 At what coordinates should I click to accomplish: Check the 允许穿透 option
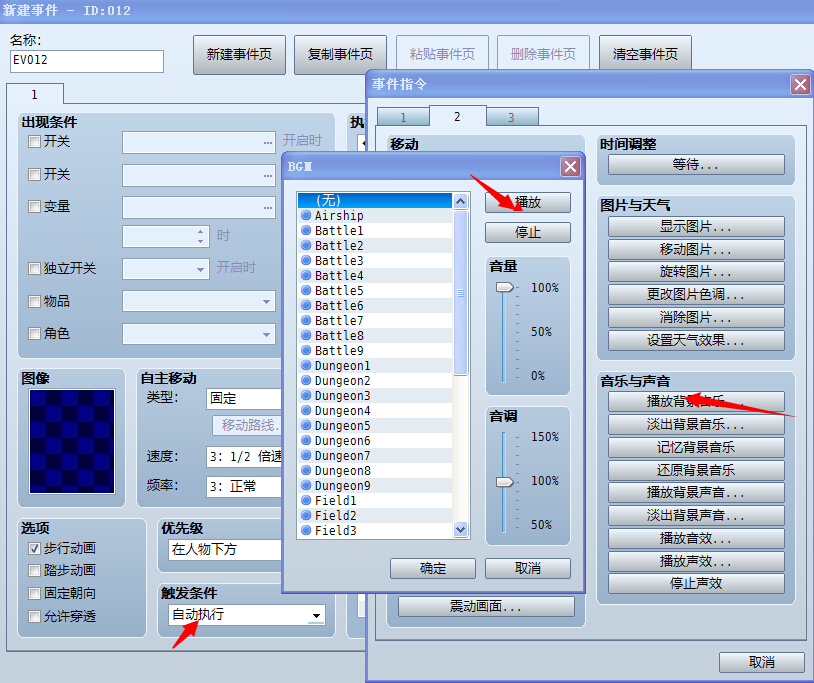[x=34, y=616]
